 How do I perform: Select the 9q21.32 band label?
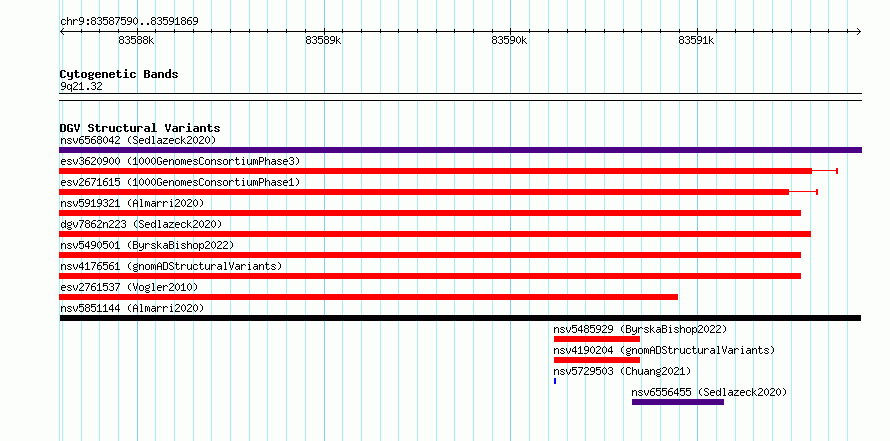(81, 87)
